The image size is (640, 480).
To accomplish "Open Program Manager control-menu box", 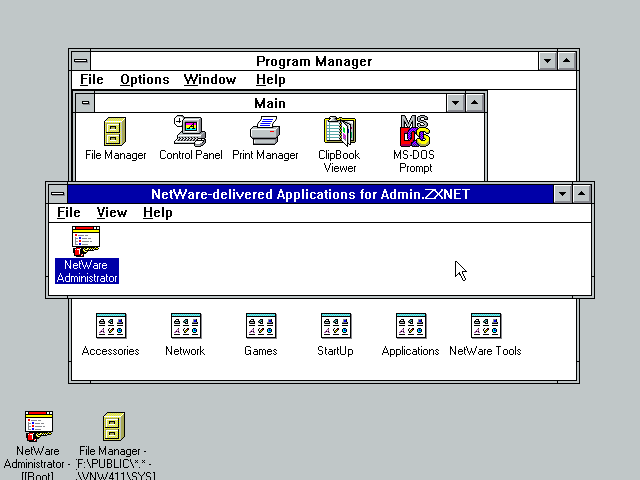I will 81,61.
